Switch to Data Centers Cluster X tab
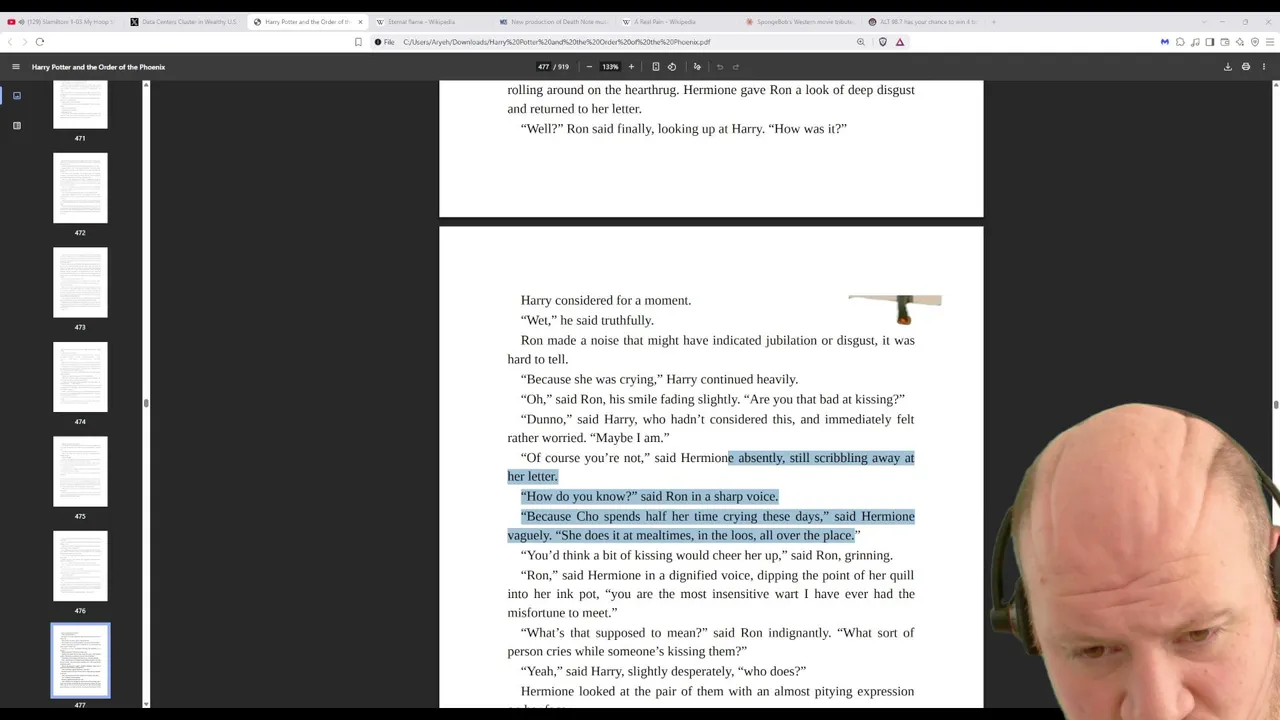Screen dimensions: 1280x720 coord(184,22)
